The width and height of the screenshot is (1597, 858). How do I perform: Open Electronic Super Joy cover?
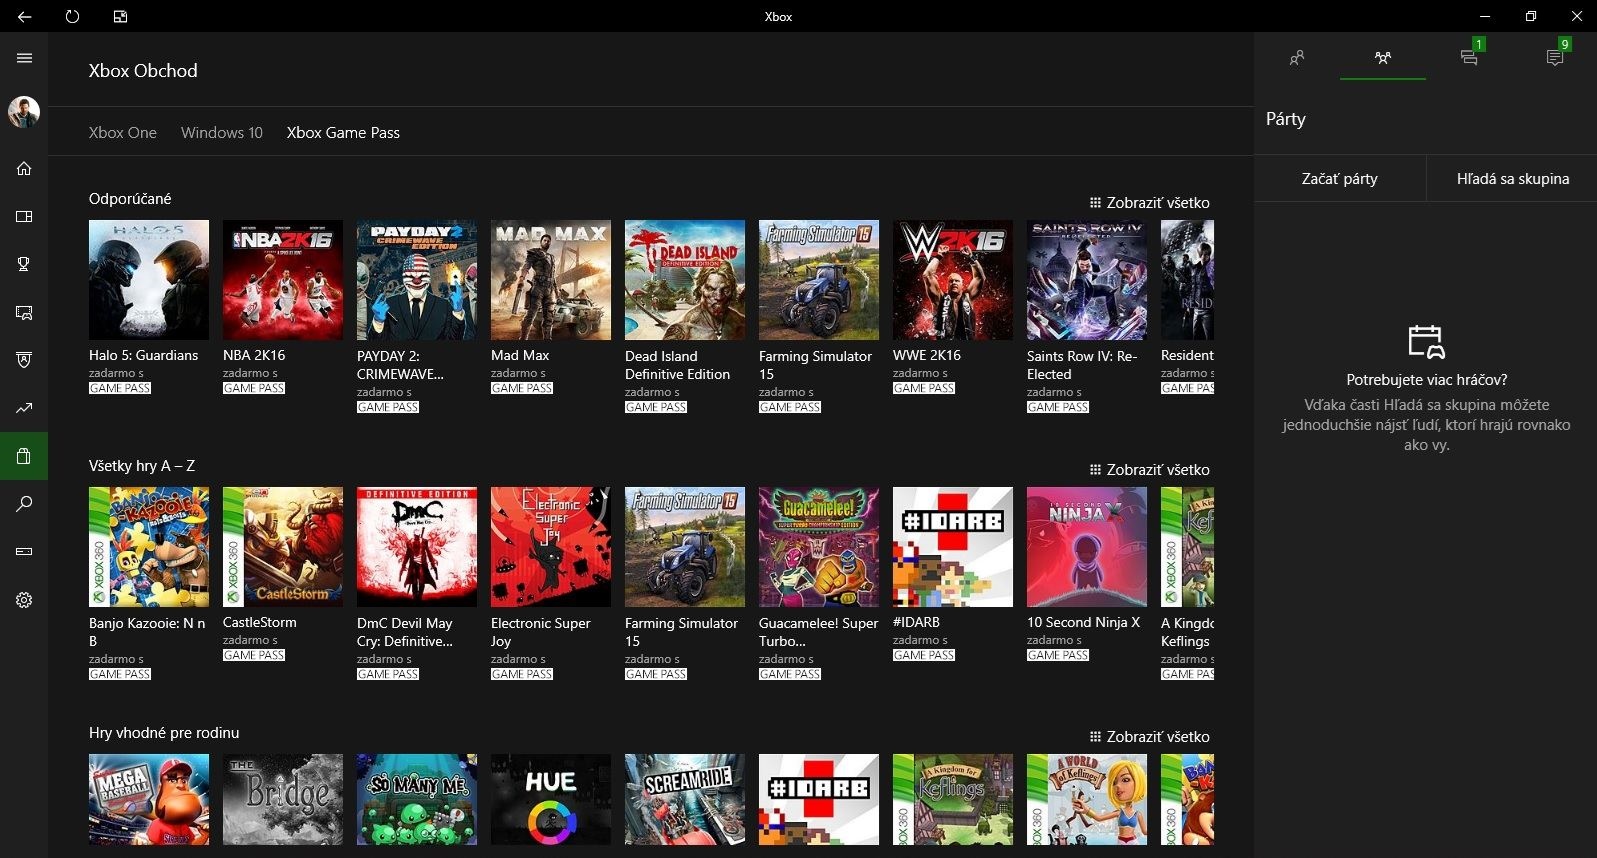click(551, 547)
